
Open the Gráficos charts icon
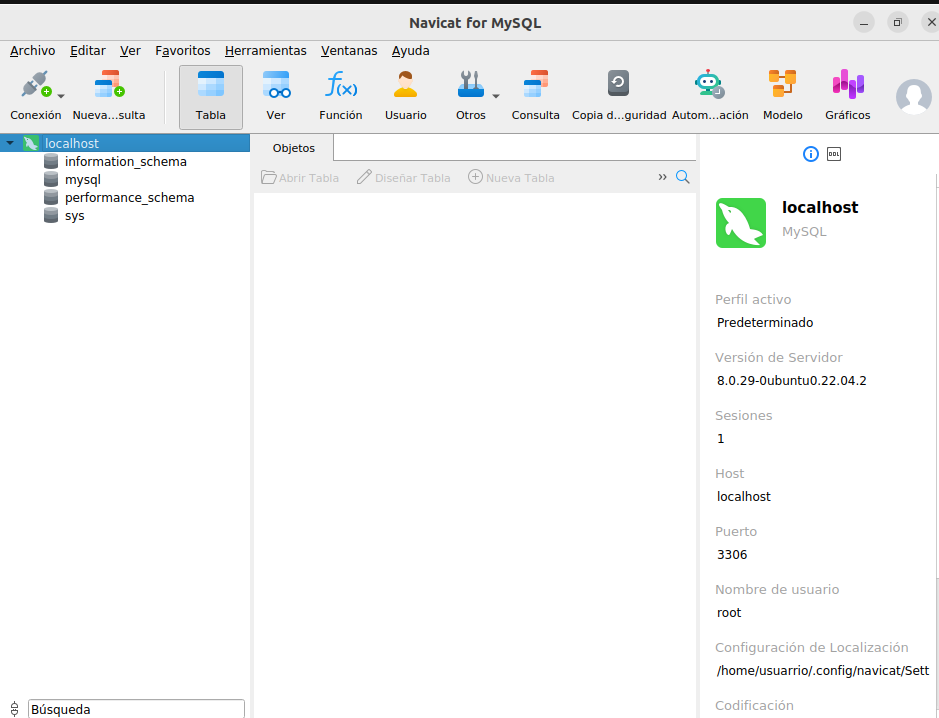coord(847,85)
